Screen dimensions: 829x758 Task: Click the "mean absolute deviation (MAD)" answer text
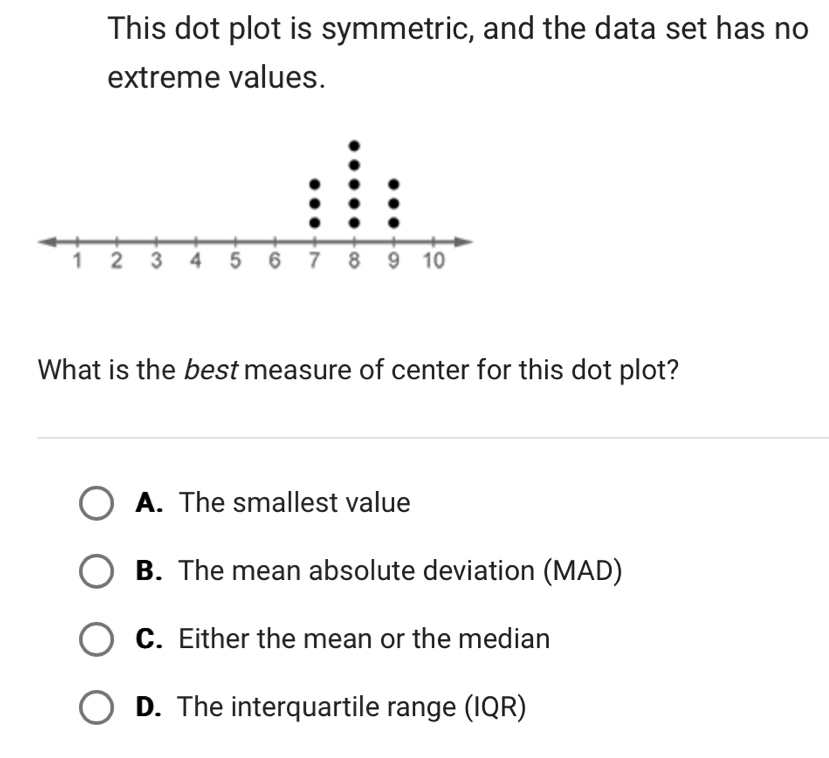pos(400,572)
